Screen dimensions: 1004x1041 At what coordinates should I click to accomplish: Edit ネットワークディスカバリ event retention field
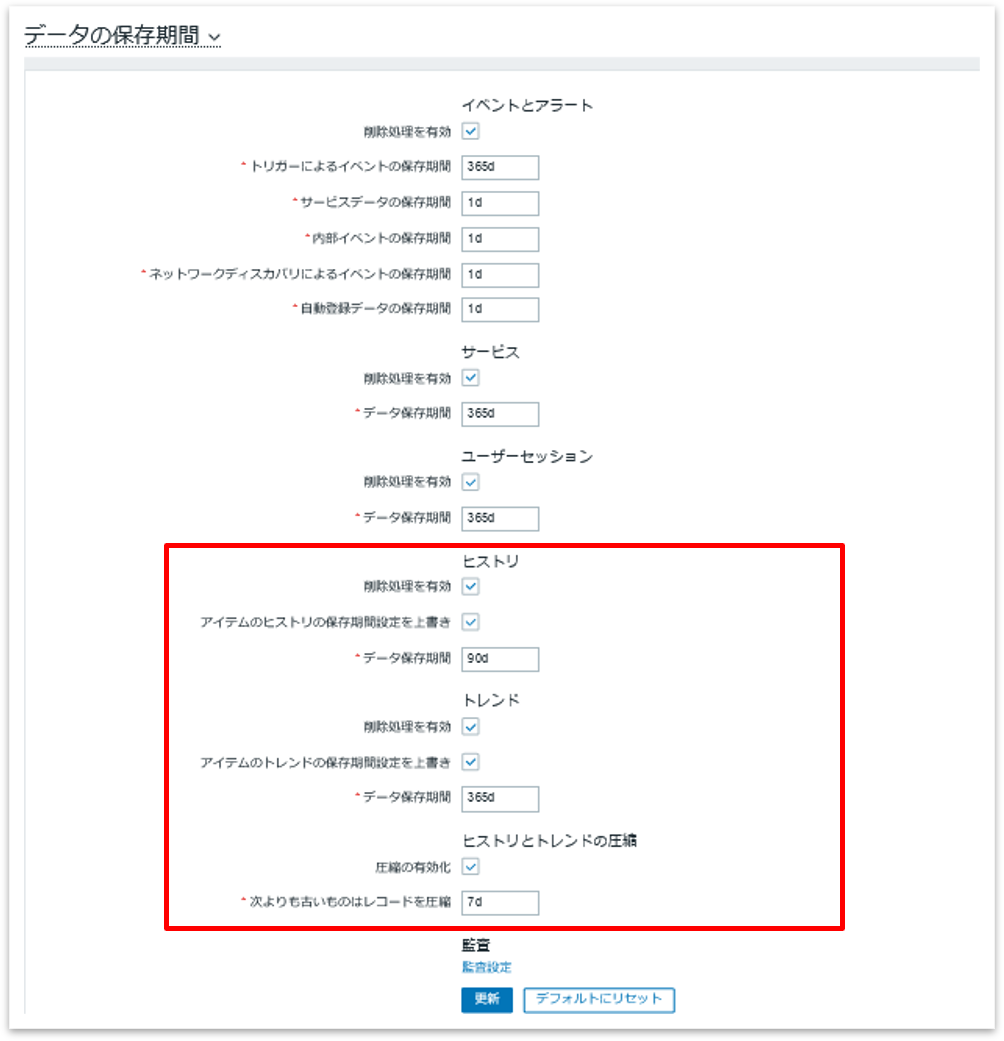pyautogui.click(x=500, y=275)
